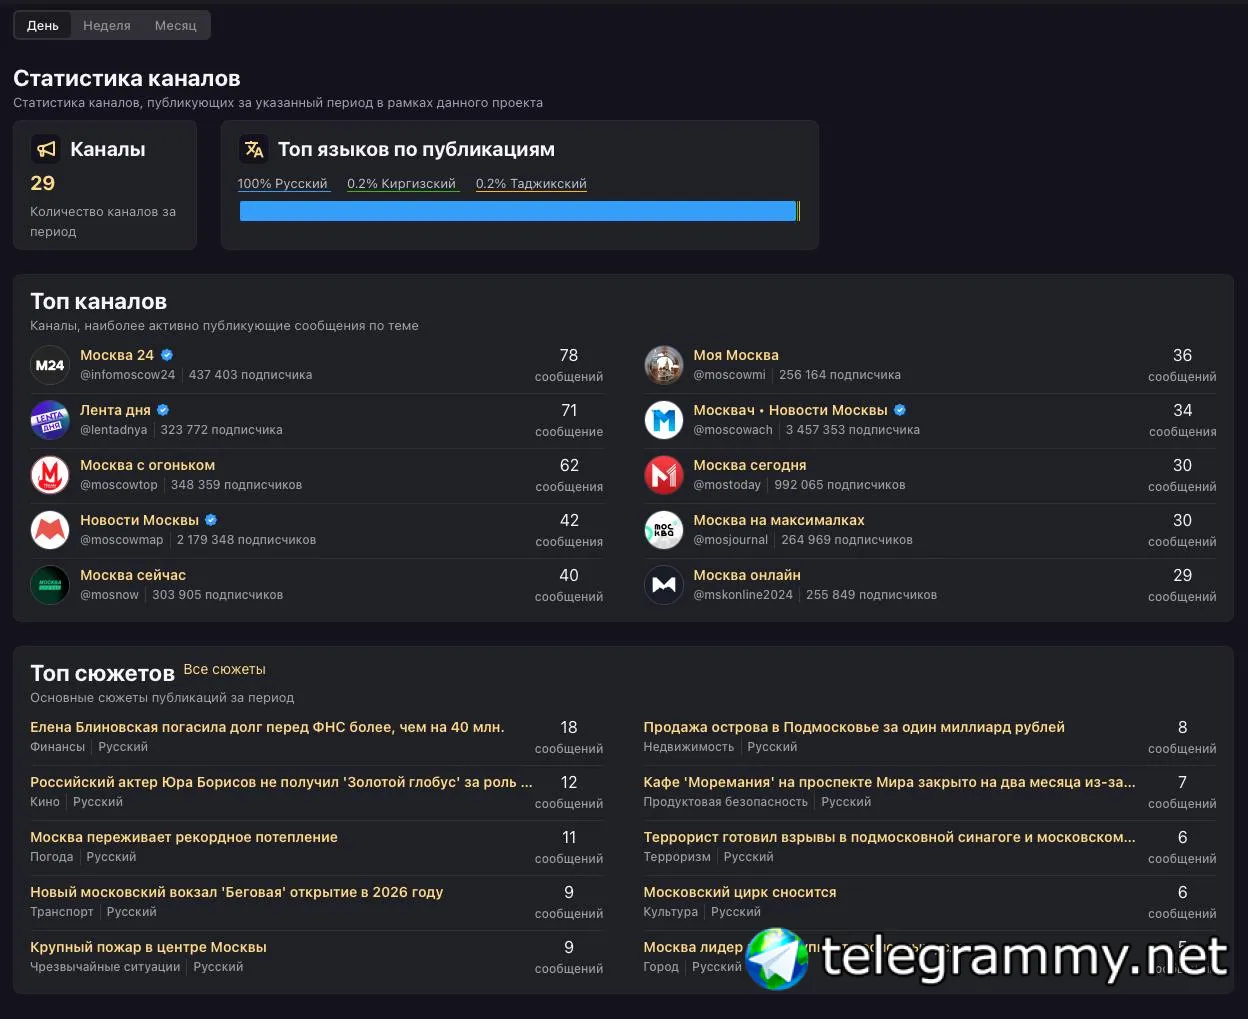Open the Москва на максималках channel link

point(779,520)
